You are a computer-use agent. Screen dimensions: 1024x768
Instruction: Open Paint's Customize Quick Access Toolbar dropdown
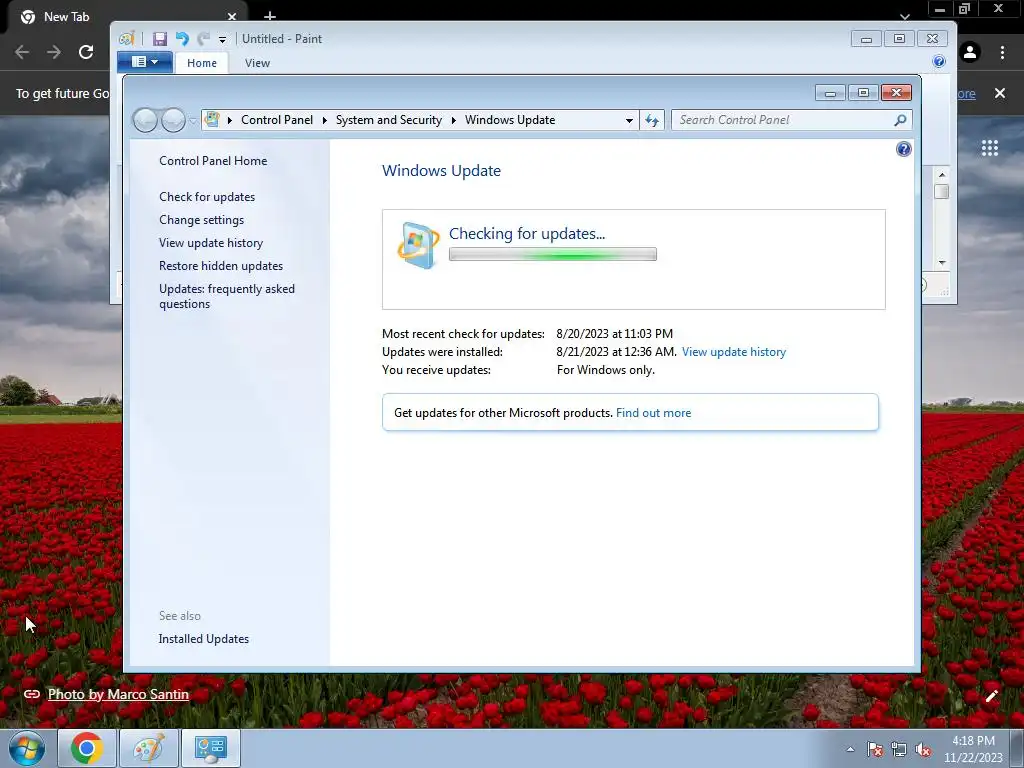(x=222, y=39)
